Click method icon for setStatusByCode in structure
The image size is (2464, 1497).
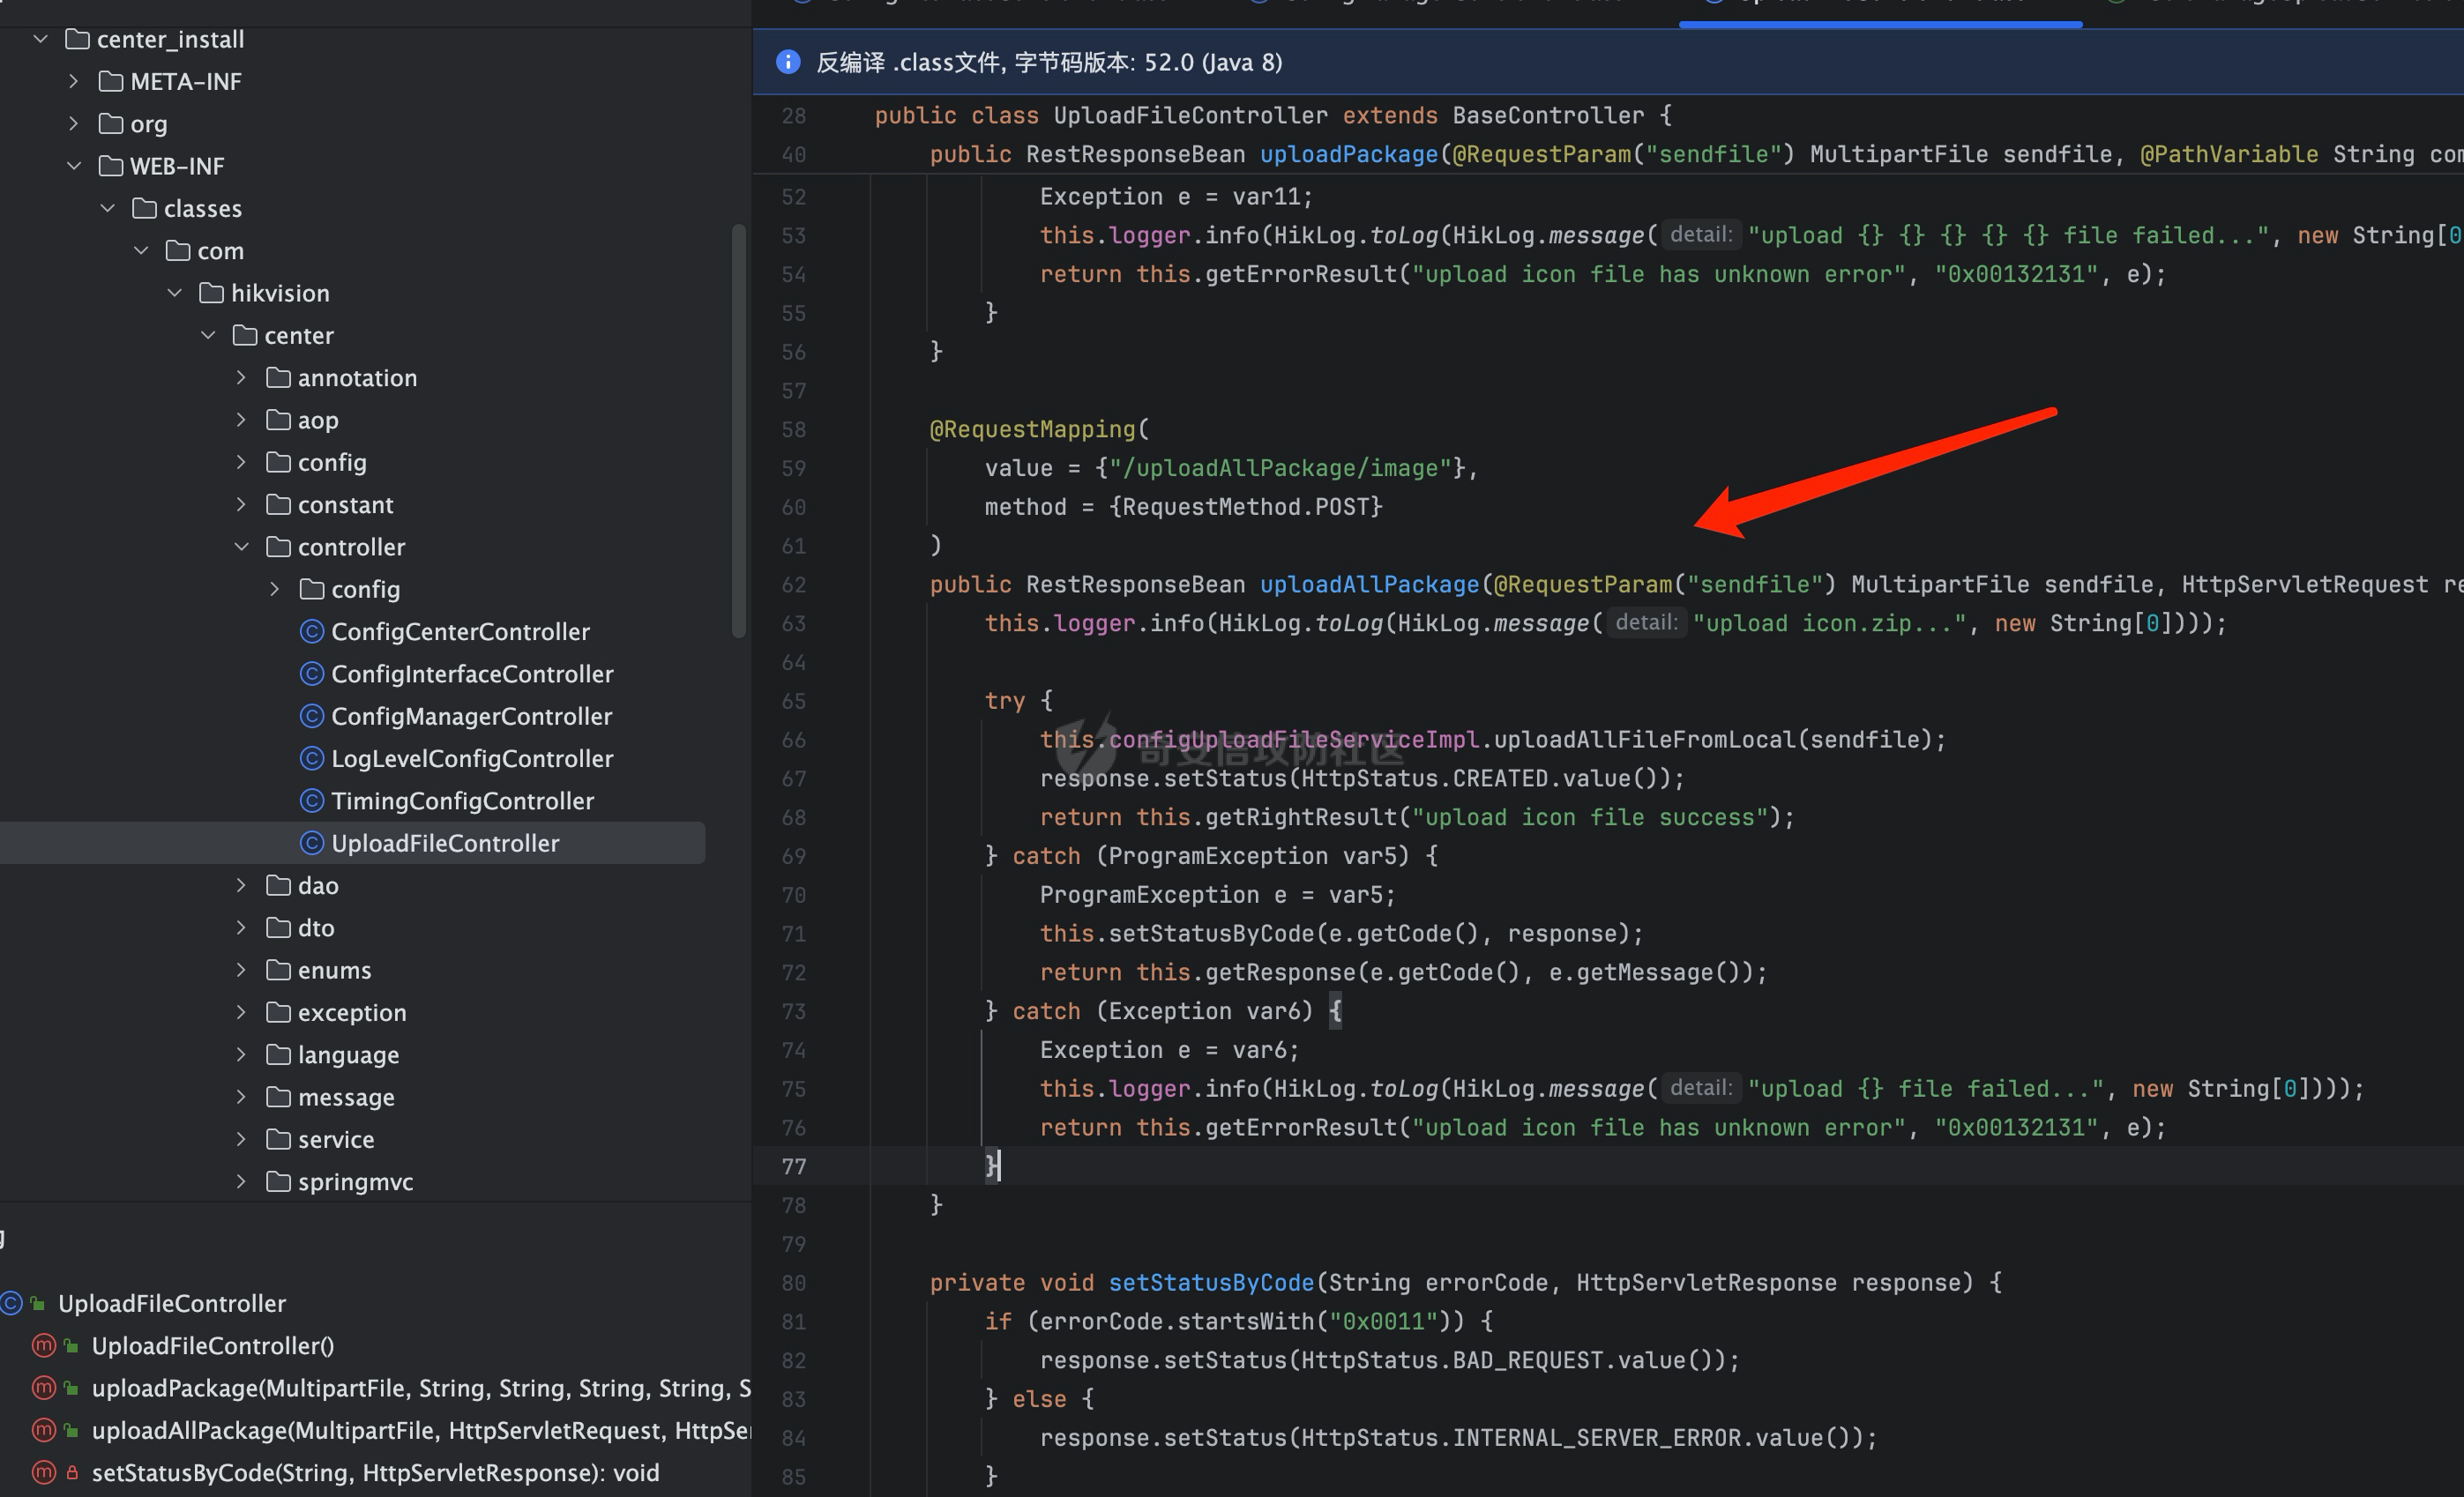point(44,1472)
